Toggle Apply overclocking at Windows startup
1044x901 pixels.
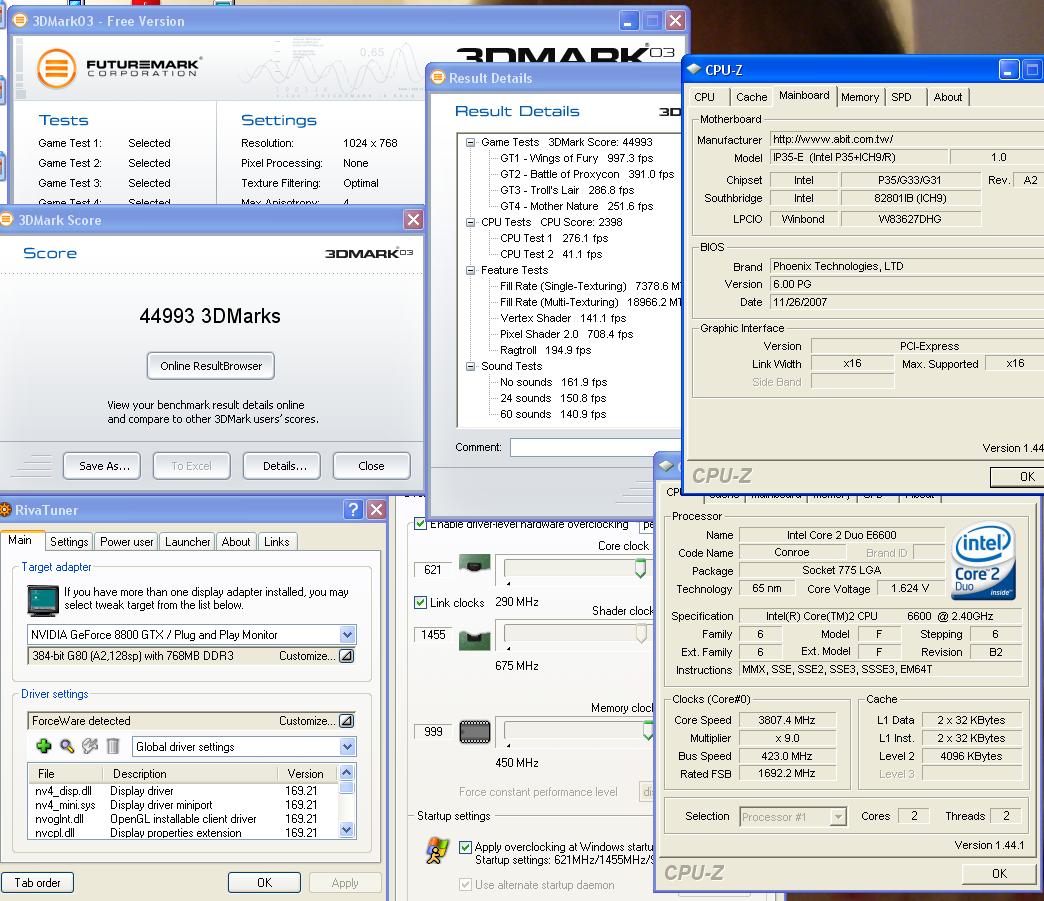pos(465,848)
